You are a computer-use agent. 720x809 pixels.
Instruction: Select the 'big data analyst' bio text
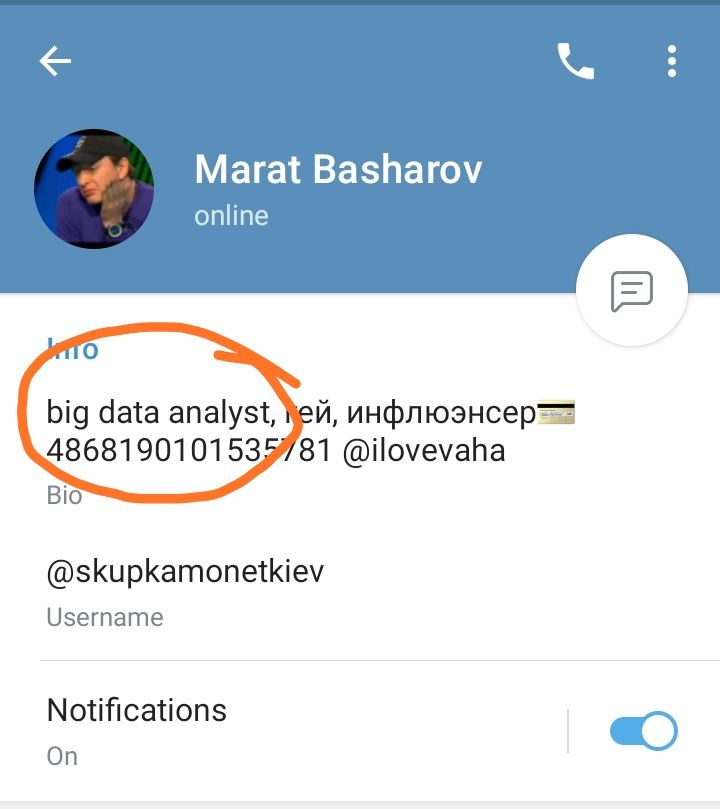coord(158,413)
